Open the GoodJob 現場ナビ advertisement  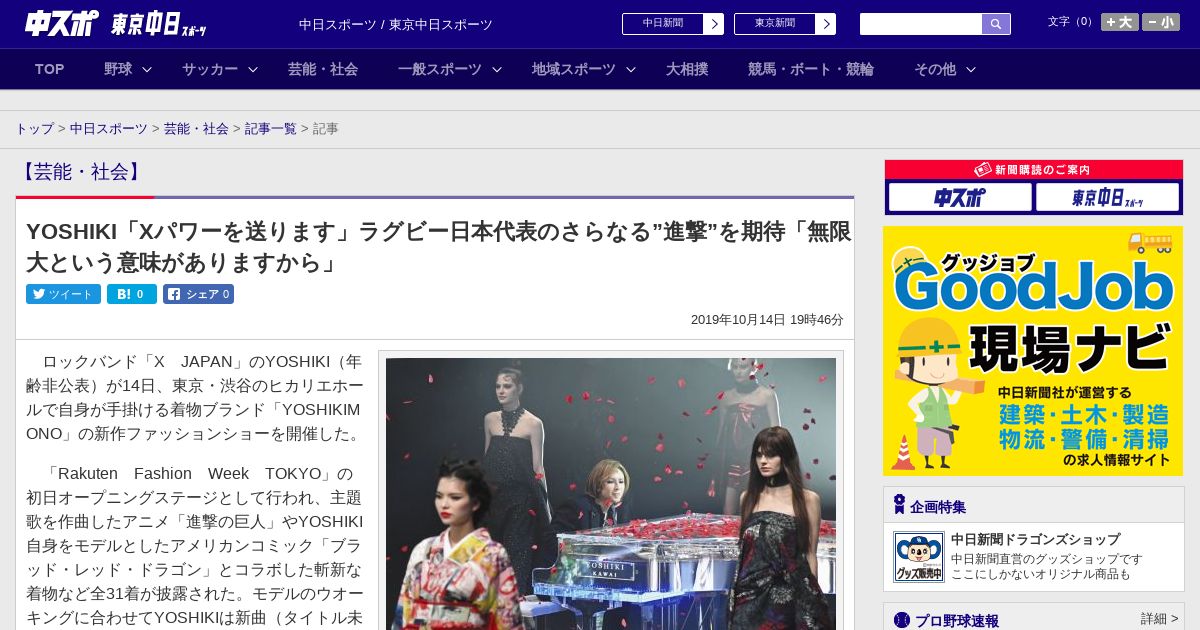[x=1033, y=351]
